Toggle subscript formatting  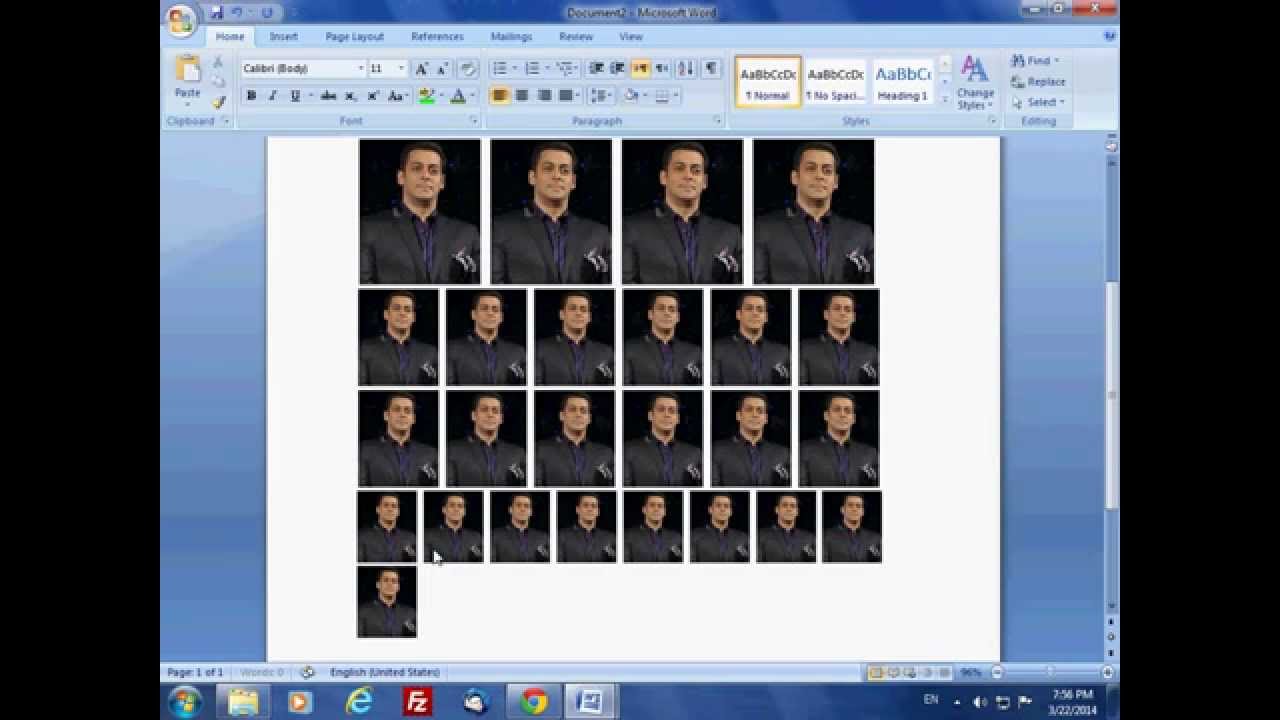pos(350,96)
